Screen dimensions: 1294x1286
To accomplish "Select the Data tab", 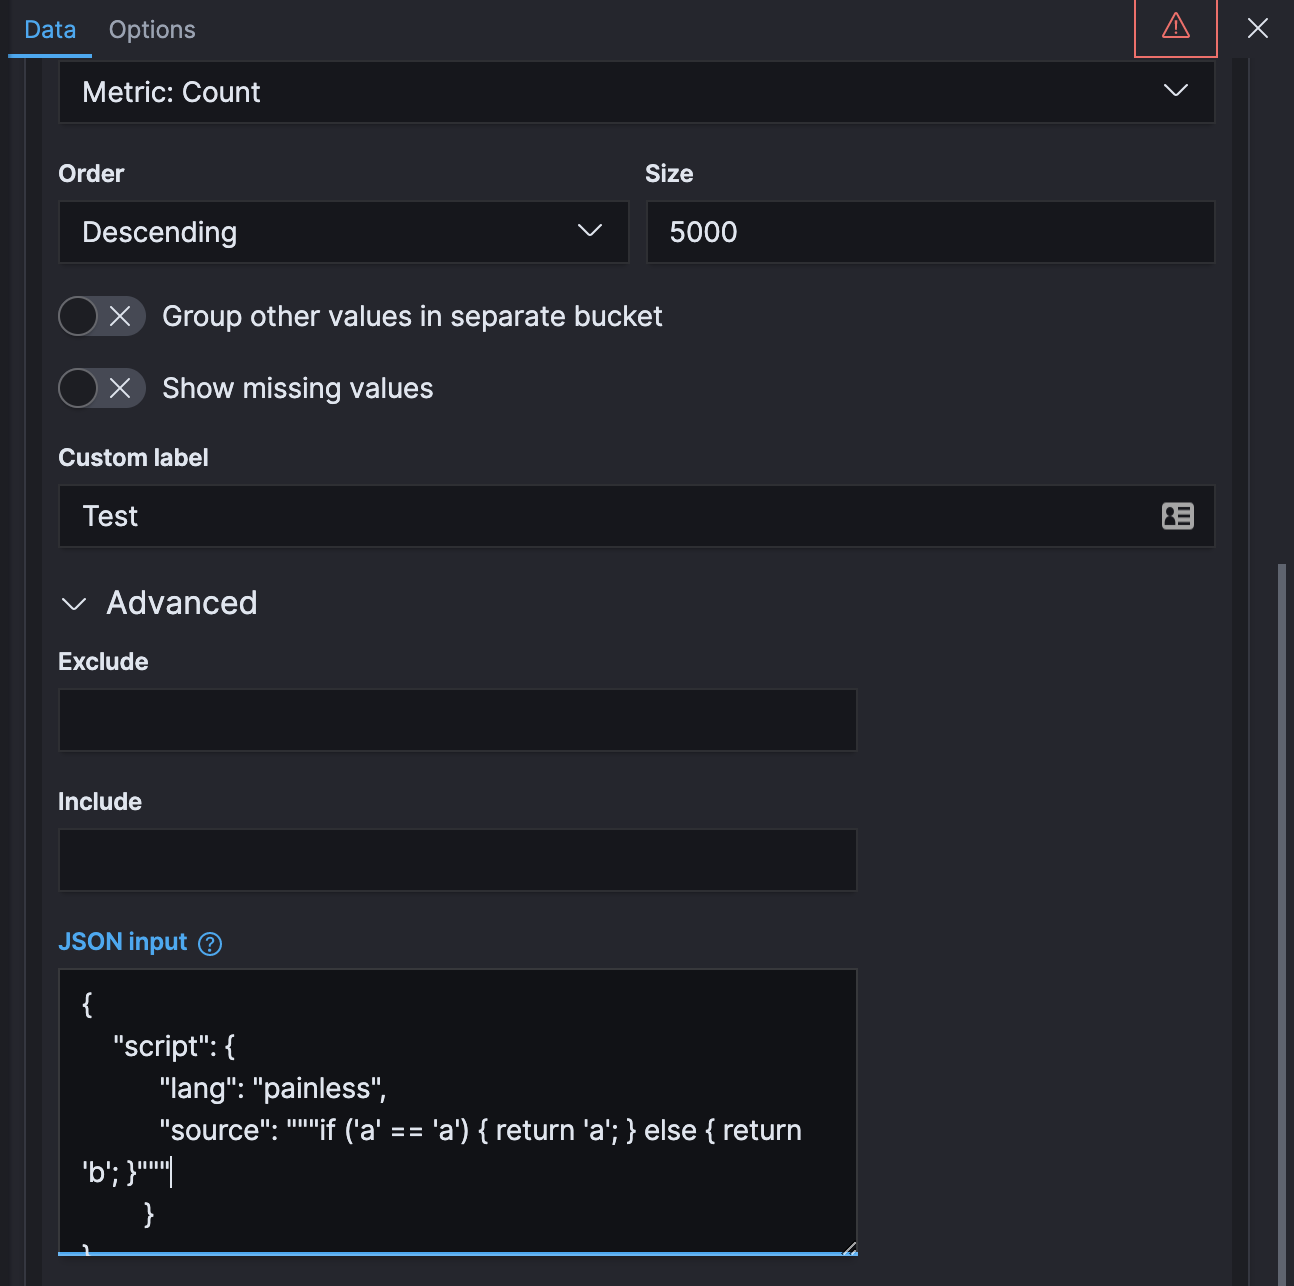I will pyautogui.click(x=49, y=29).
